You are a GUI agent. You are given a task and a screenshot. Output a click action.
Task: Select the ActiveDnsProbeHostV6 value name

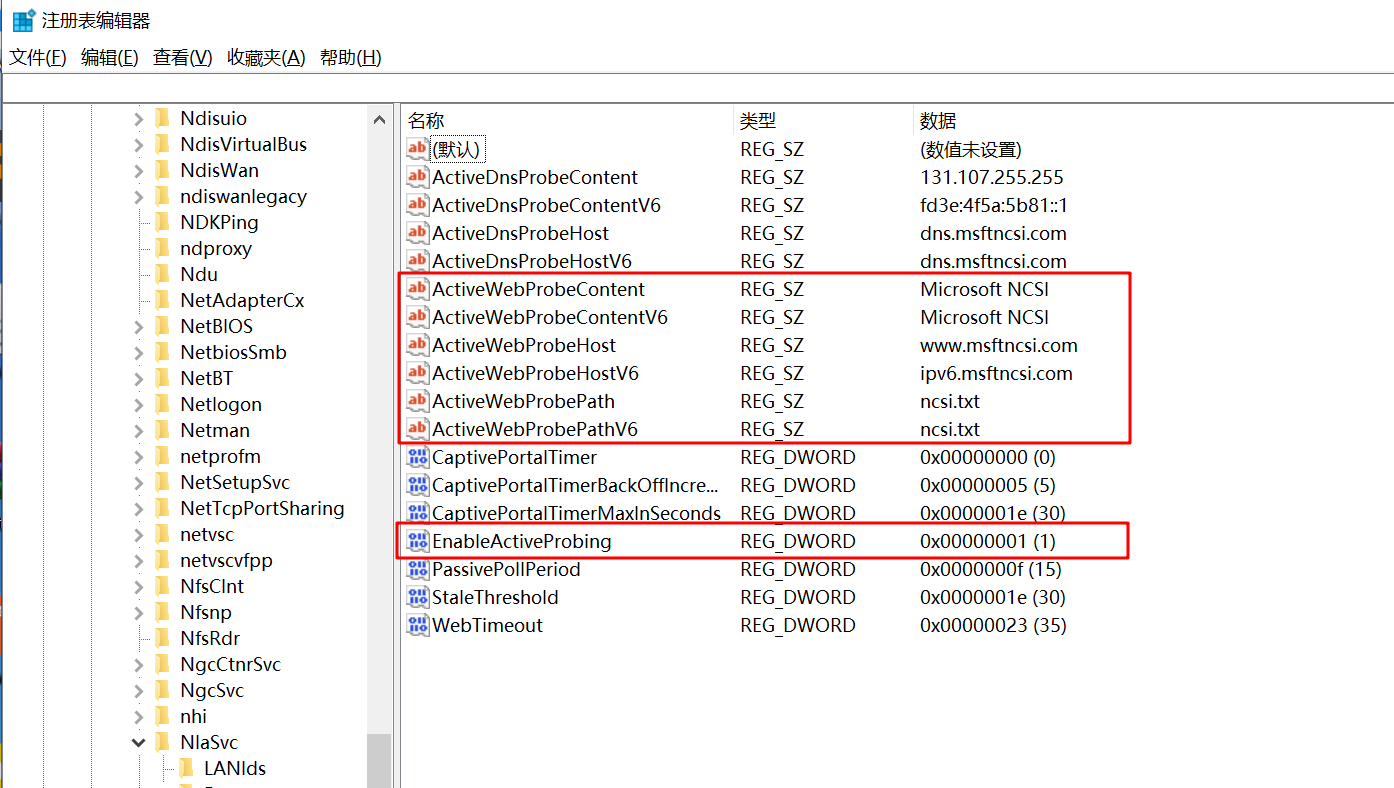[x=532, y=262]
